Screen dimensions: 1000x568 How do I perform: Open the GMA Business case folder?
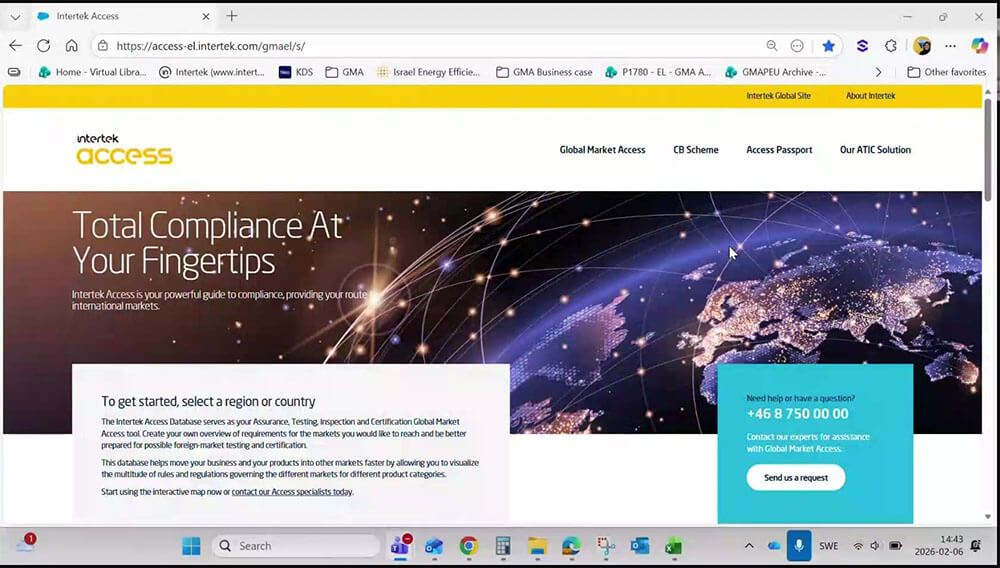[x=544, y=72]
